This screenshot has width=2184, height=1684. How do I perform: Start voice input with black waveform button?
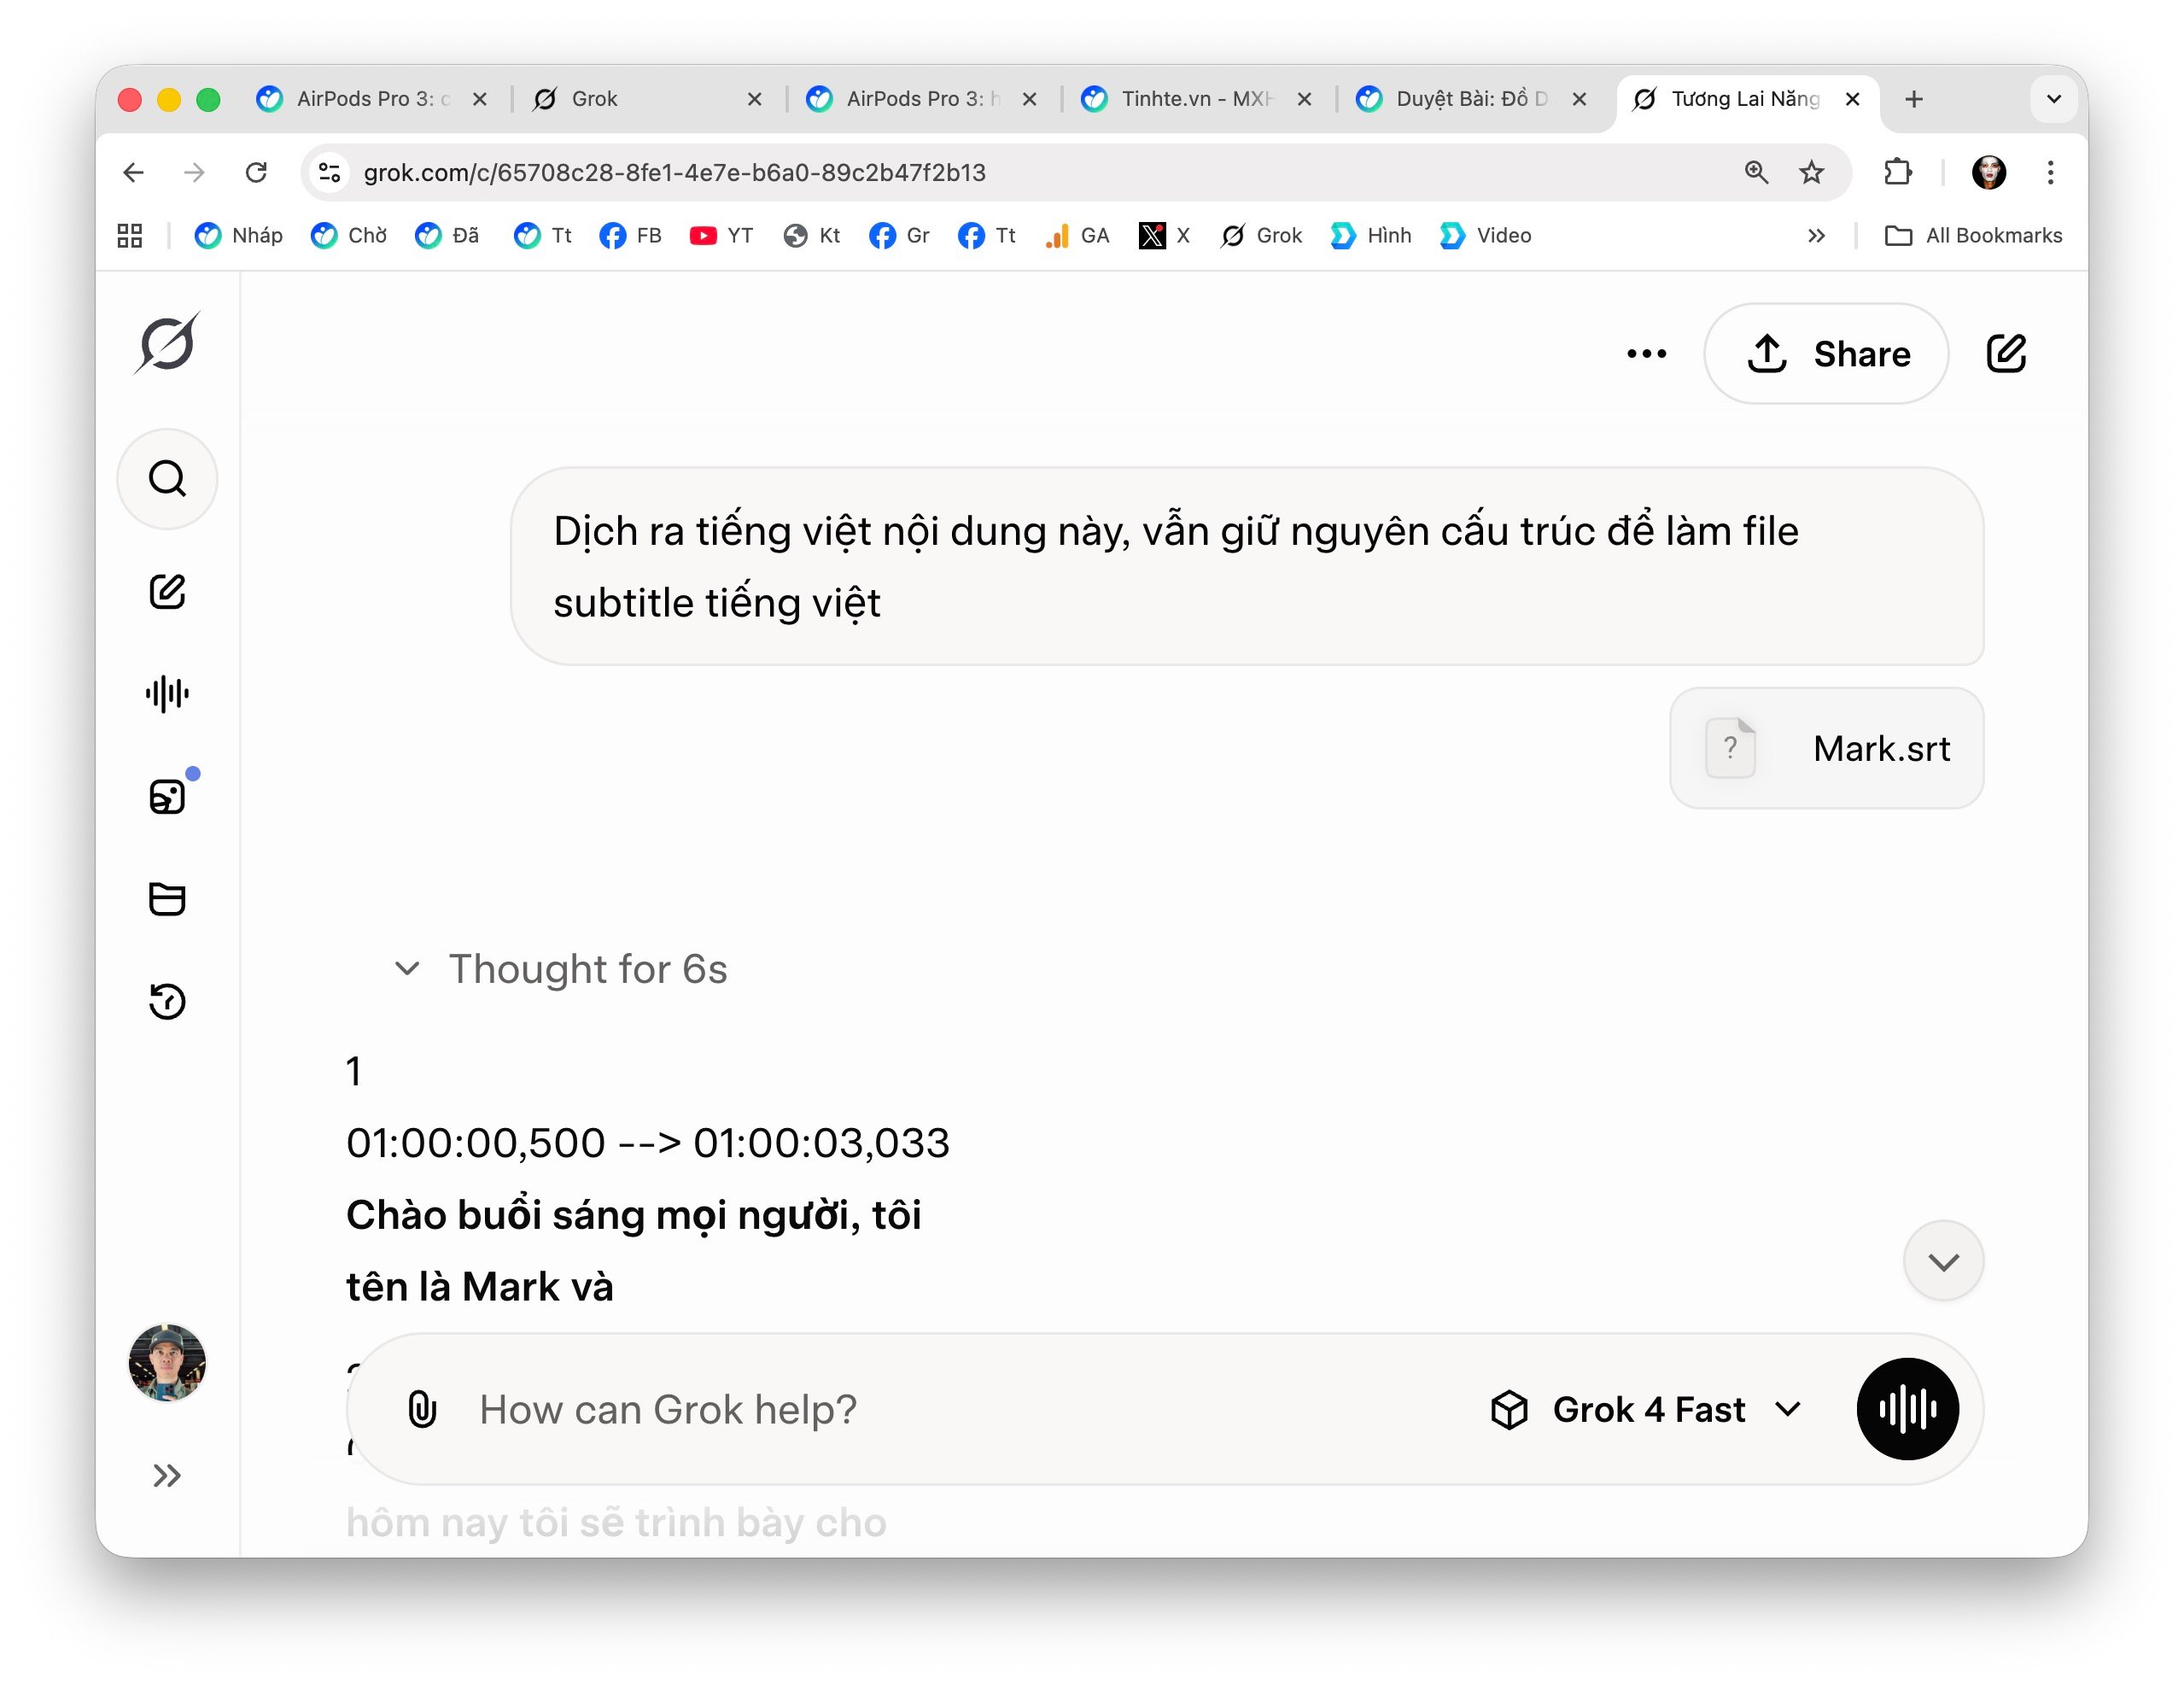(1906, 1409)
